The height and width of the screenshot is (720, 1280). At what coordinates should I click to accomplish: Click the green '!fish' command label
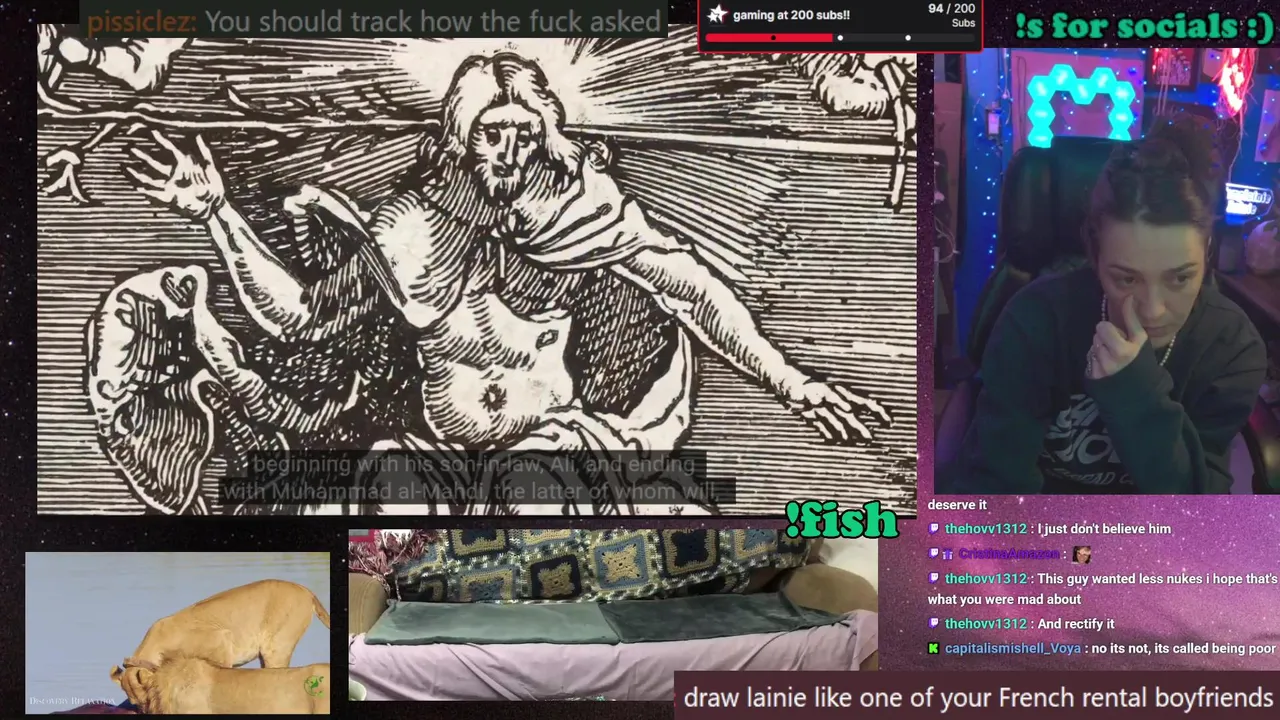tap(841, 520)
